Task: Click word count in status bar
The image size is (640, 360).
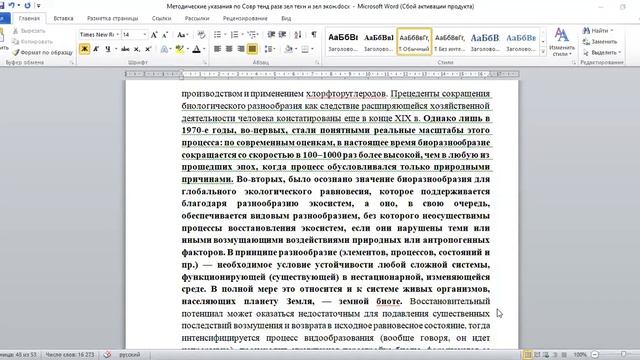Action: click(69, 355)
